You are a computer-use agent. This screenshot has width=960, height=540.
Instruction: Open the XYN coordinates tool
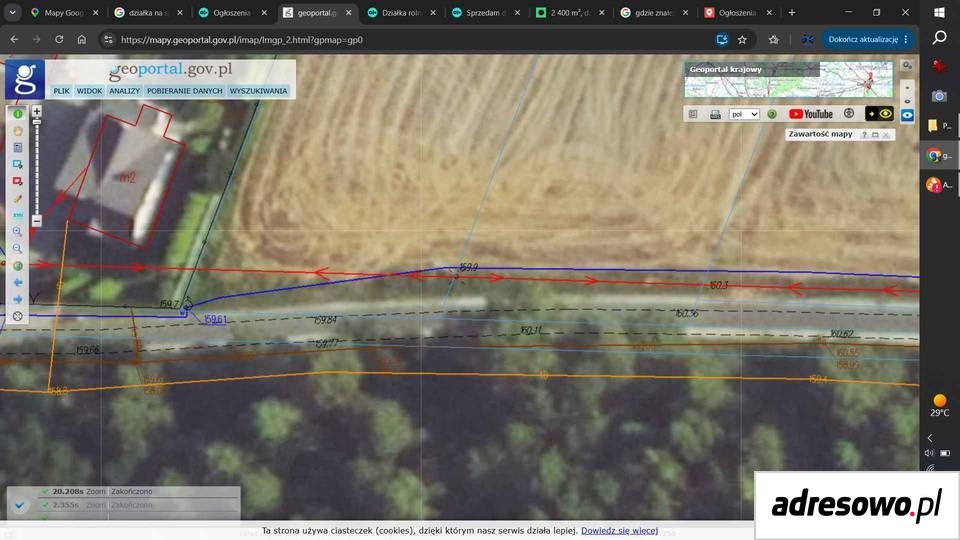point(18,215)
